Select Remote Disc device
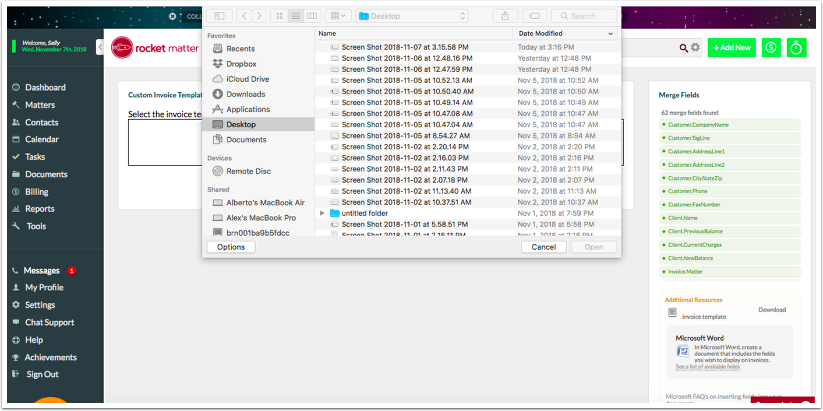The height and width of the screenshot is (411, 823). pos(248,171)
